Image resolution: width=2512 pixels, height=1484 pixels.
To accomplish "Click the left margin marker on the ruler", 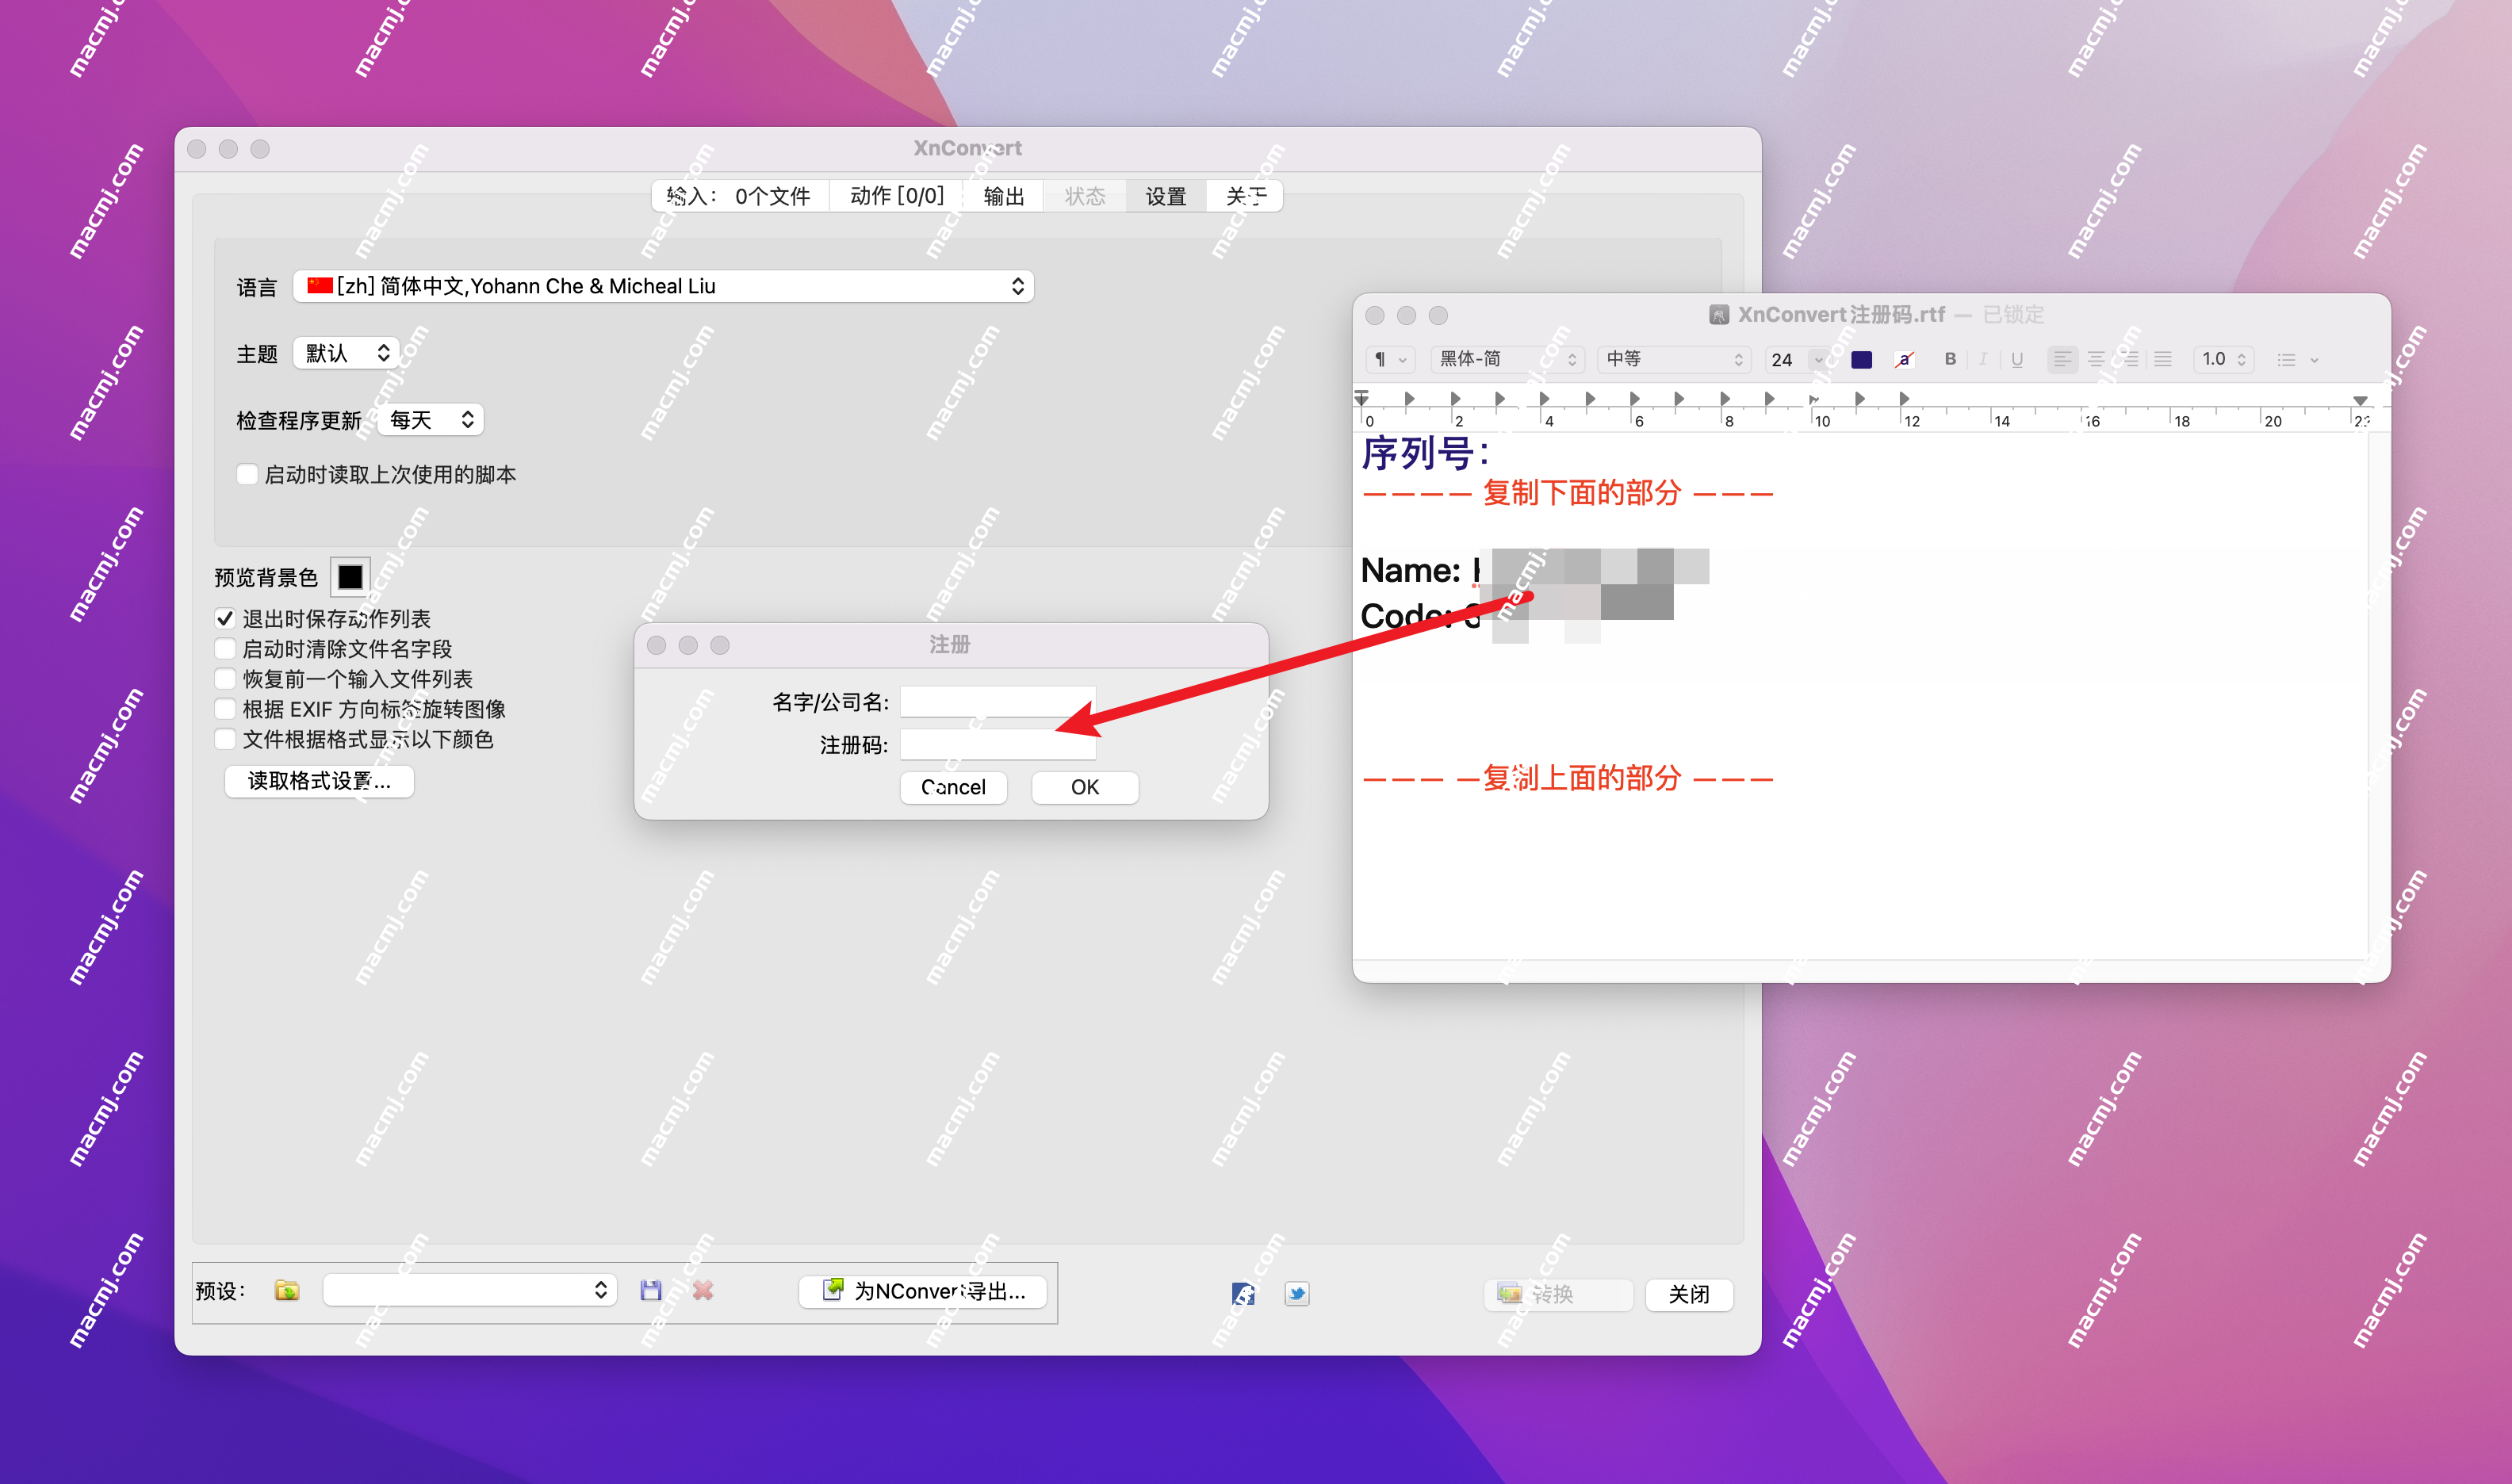I will click(1362, 398).
